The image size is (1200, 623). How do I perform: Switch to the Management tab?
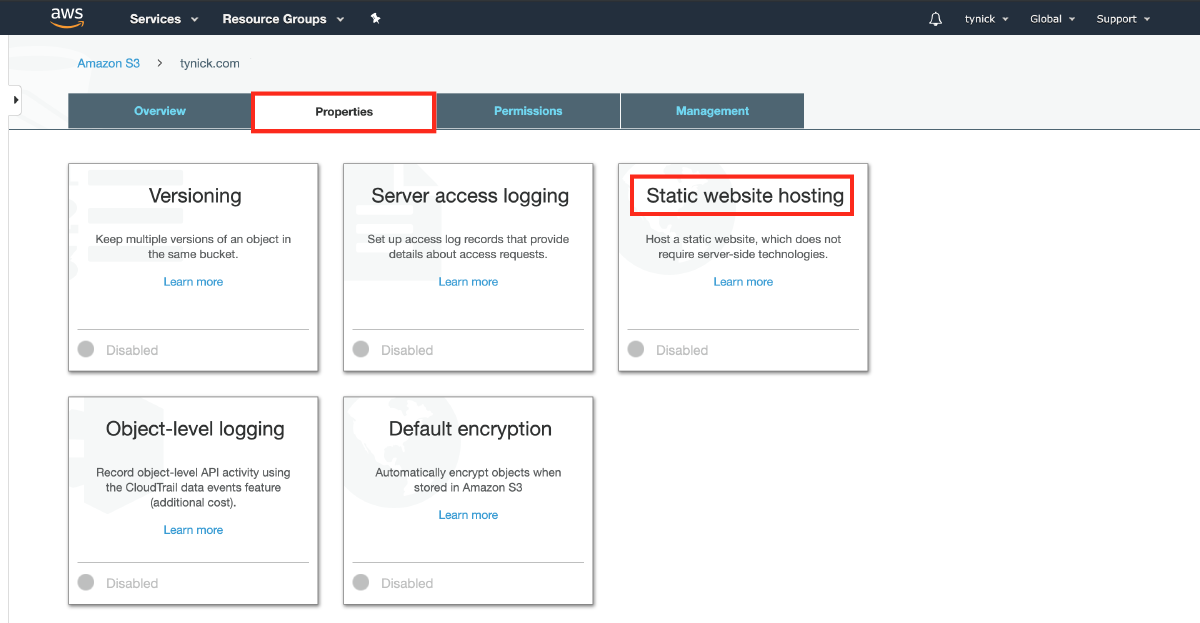pos(712,111)
